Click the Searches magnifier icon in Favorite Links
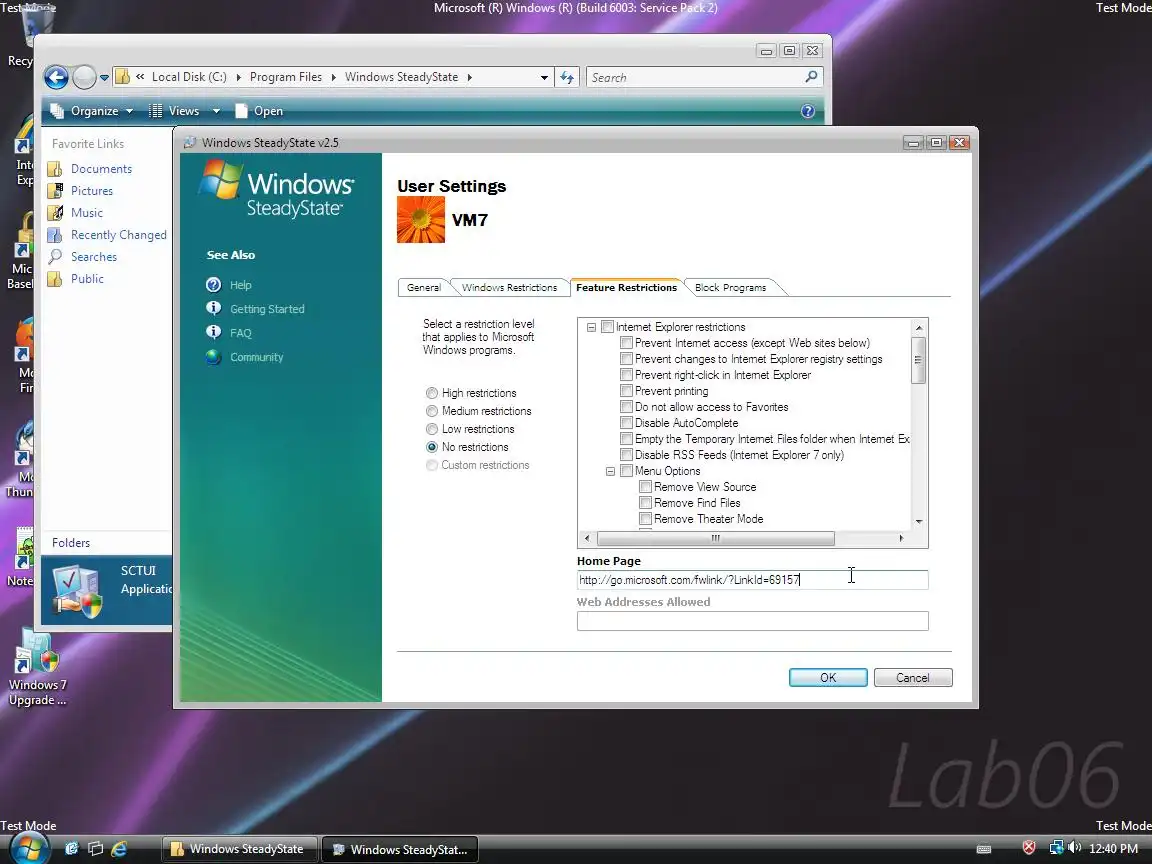 coord(55,257)
